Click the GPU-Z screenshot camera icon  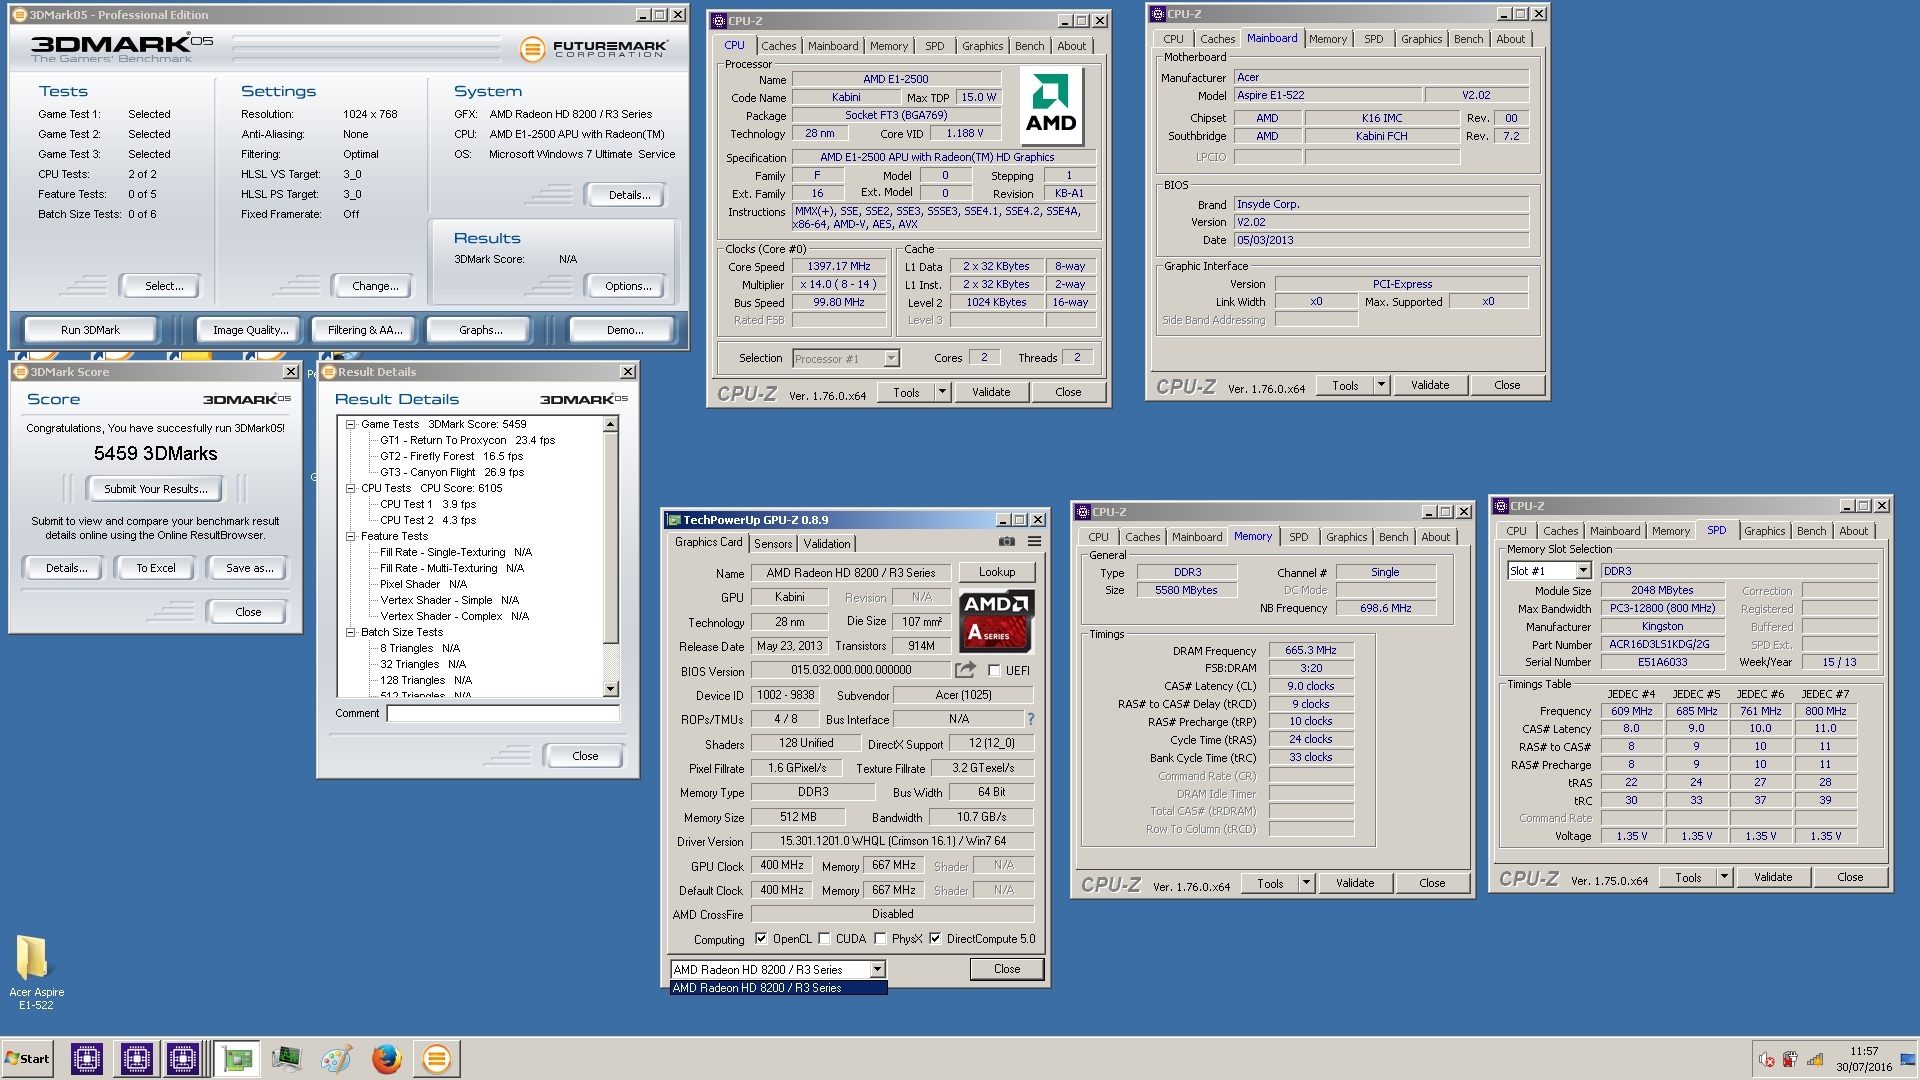tap(1007, 542)
